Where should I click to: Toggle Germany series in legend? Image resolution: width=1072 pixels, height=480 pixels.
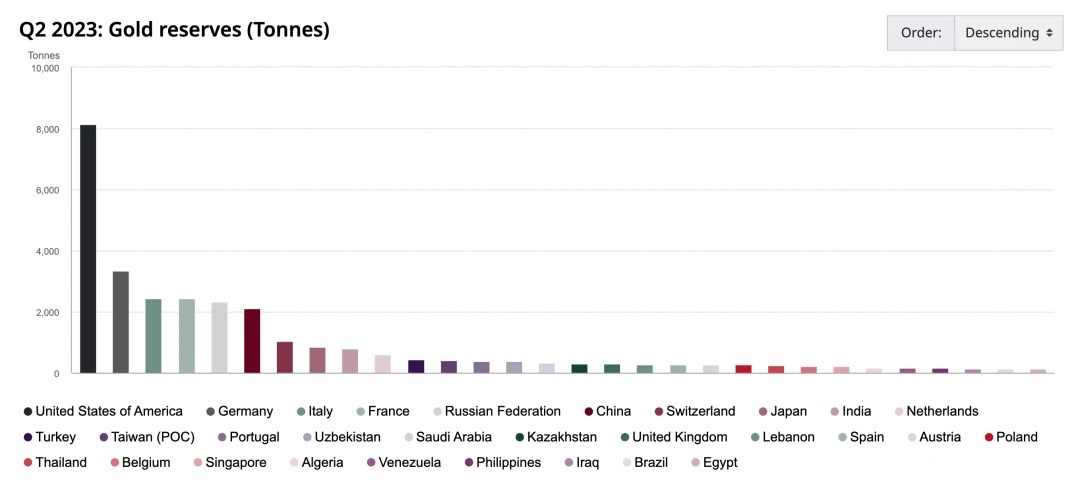pyautogui.click(x=245, y=411)
